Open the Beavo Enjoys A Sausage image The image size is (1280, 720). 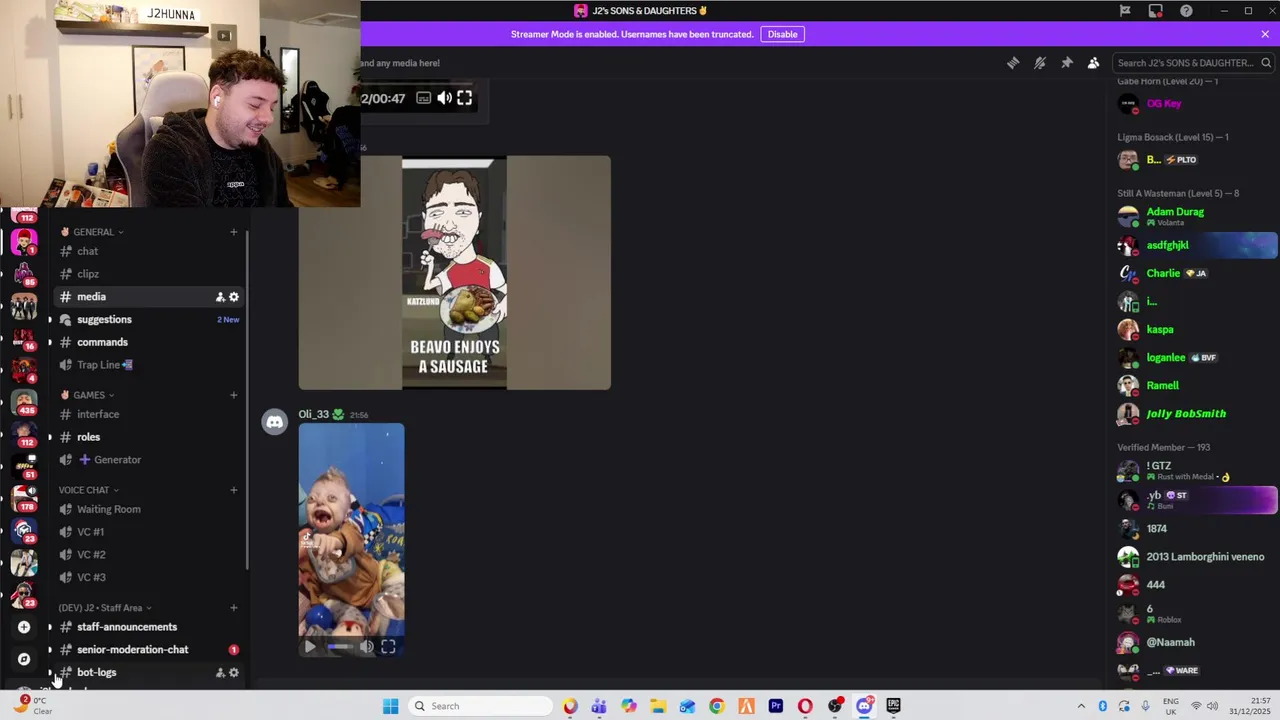[x=454, y=272]
